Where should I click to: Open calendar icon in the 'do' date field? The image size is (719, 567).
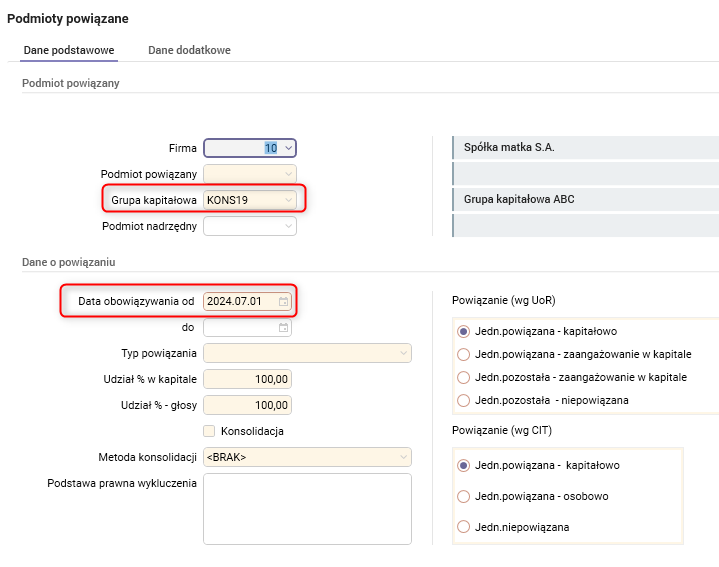(283, 328)
